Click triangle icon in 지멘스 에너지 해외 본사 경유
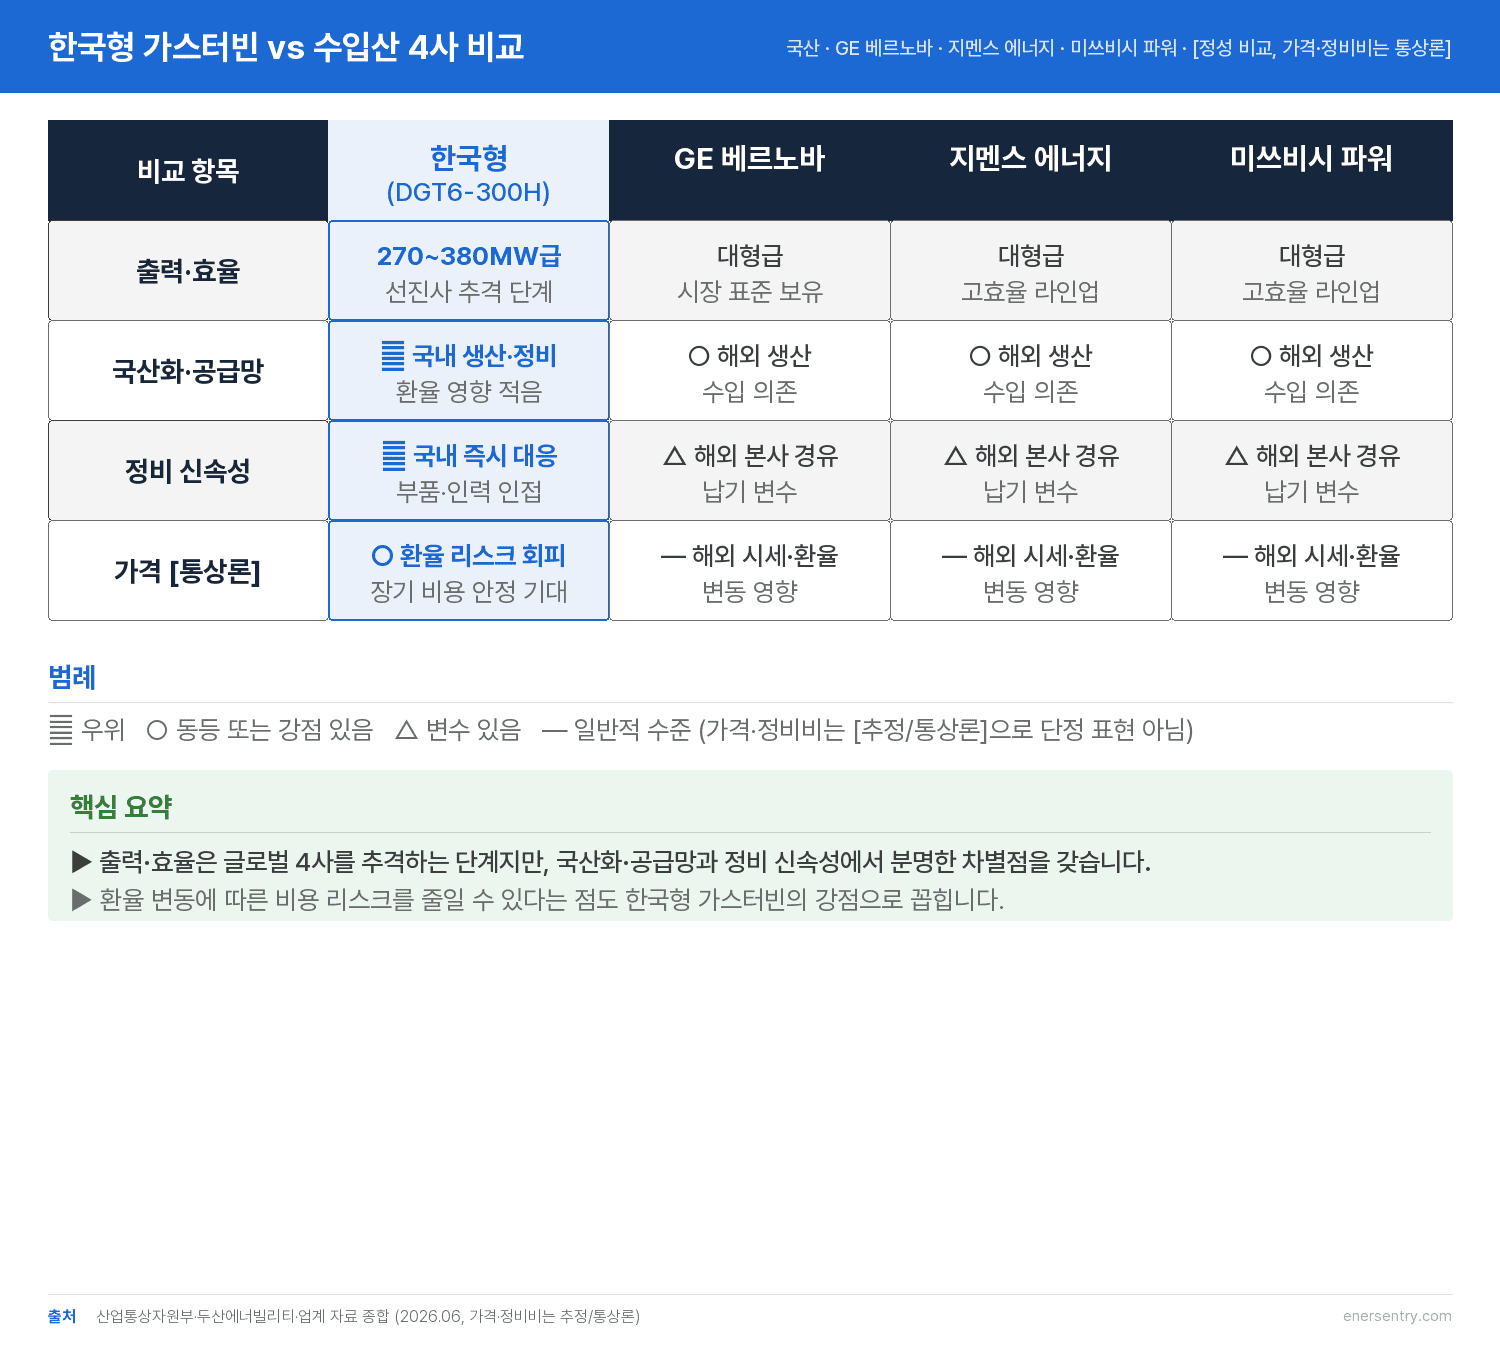The width and height of the screenshot is (1500, 1350). 956,456
